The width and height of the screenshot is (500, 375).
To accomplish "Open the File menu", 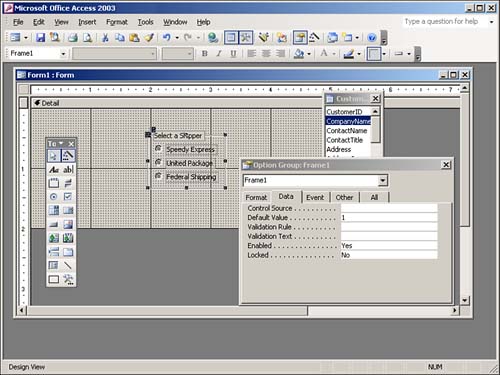I will [18, 22].
